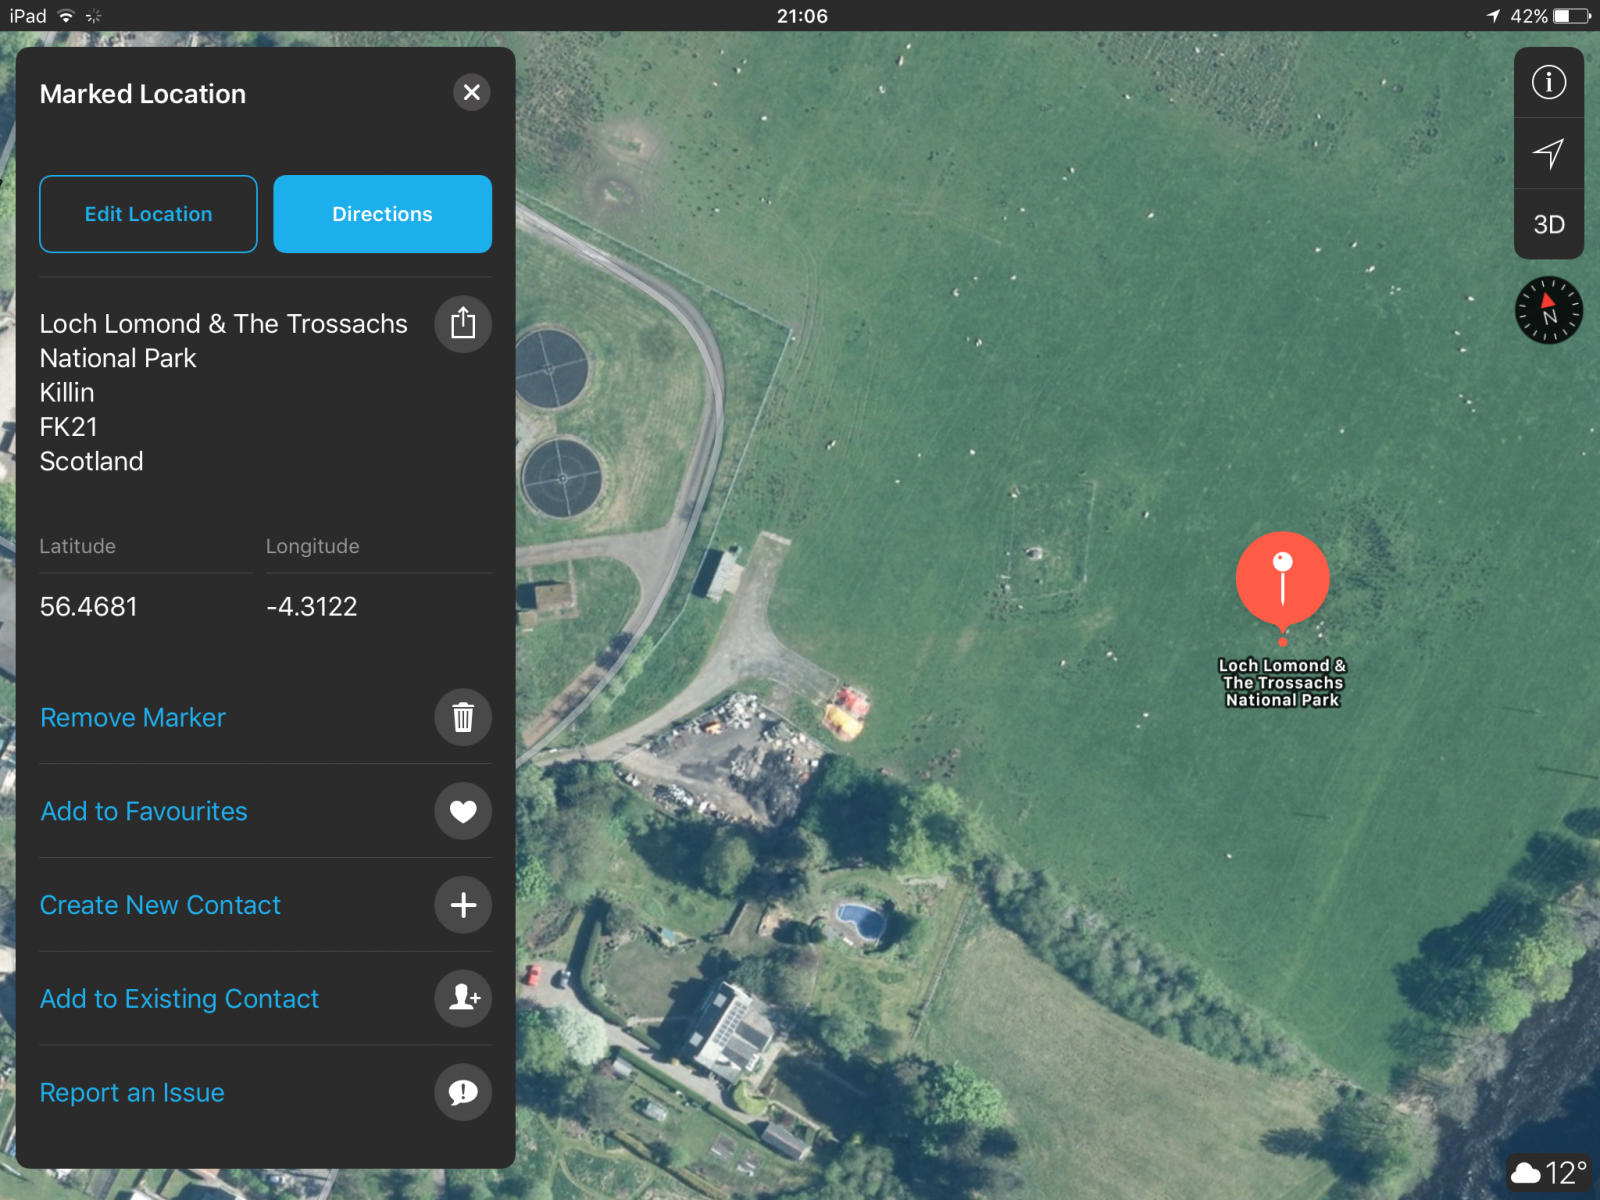Viewport: 1600px width, 1200px height.
Task: Tap the Loch Lomond map pin label
Action: tap(1282, 683)
